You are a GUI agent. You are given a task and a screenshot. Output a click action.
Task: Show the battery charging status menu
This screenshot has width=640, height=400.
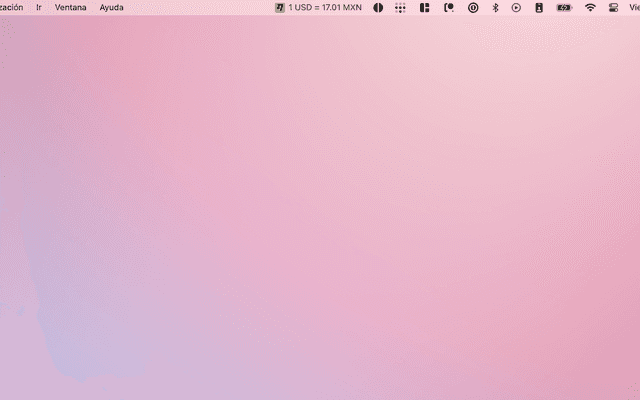[x=564, y=7]
